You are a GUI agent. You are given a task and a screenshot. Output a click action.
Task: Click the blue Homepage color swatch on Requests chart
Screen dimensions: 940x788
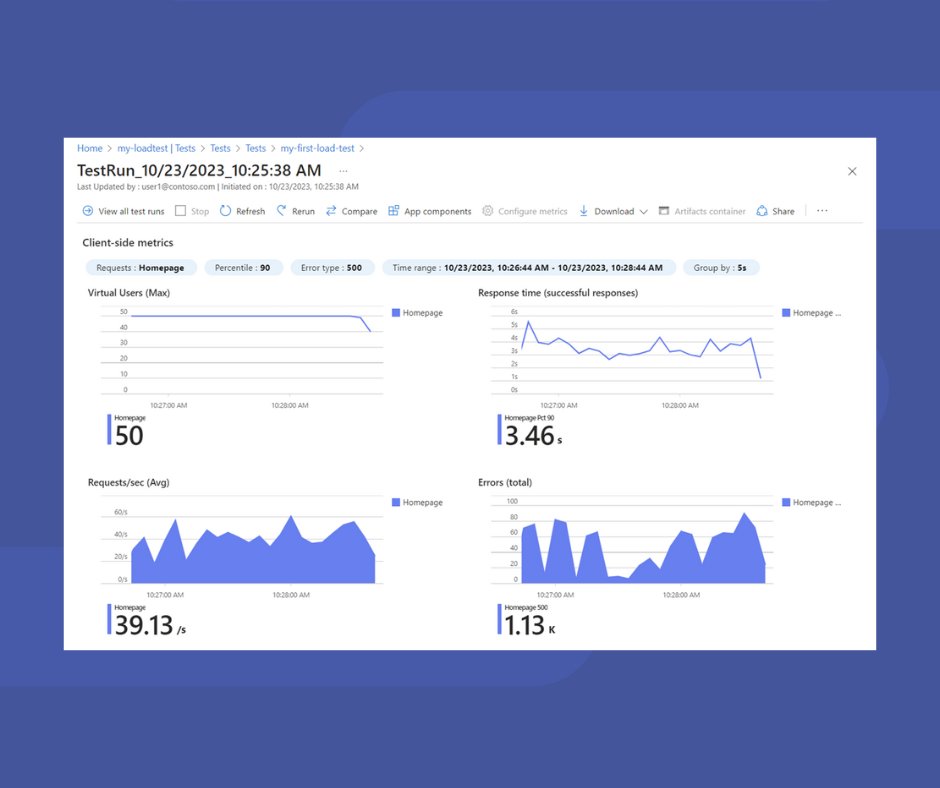click(x=394, y=502)
